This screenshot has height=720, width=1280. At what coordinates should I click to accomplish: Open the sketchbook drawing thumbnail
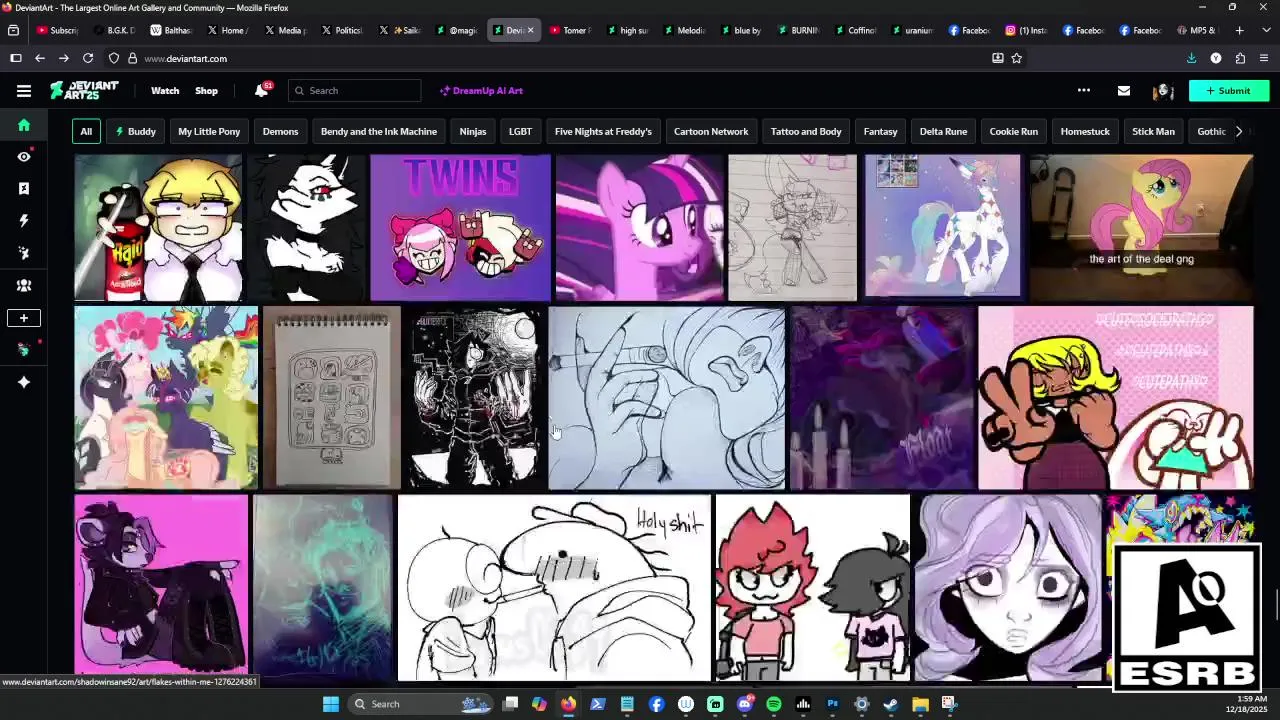pyautogui.click(x=331, y=397)
